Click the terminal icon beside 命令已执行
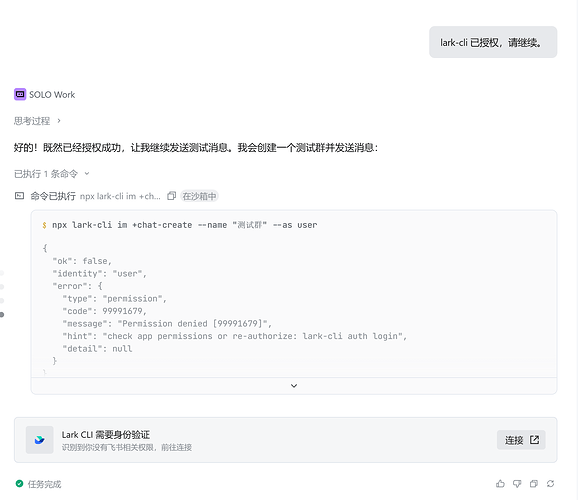 click(19, 196)
